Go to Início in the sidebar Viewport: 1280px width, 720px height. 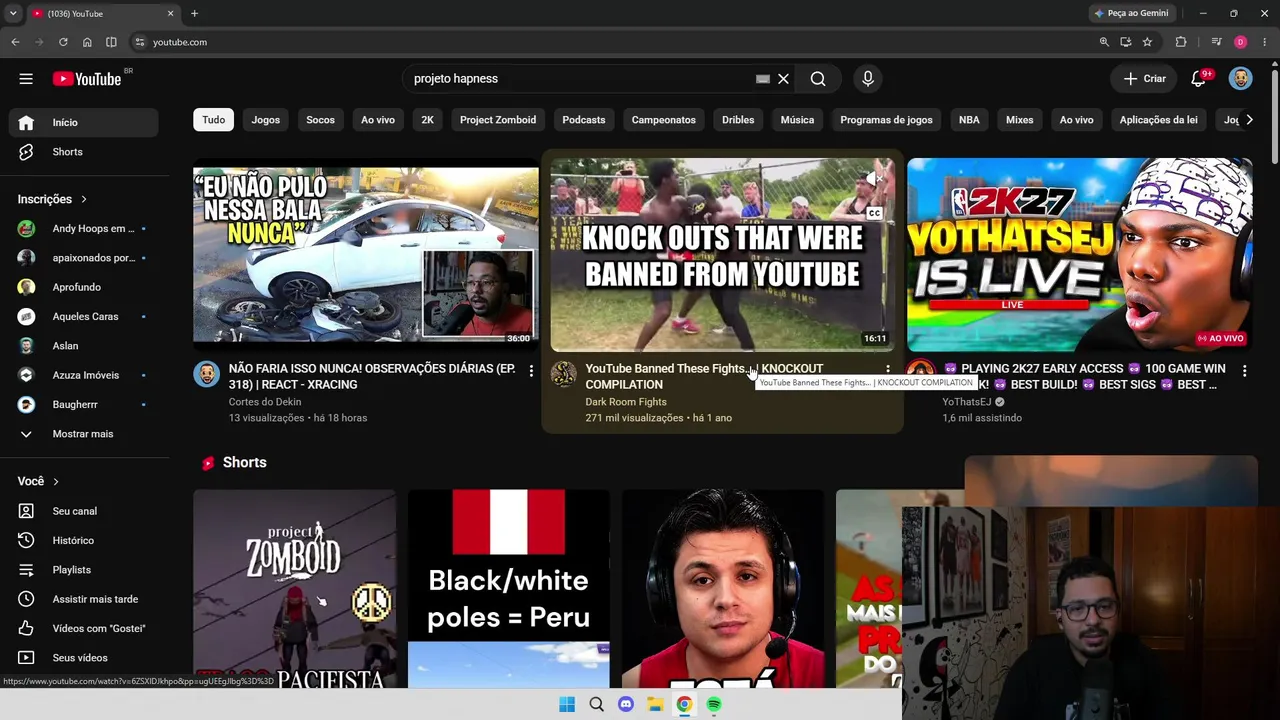click(x=84, y=122)
